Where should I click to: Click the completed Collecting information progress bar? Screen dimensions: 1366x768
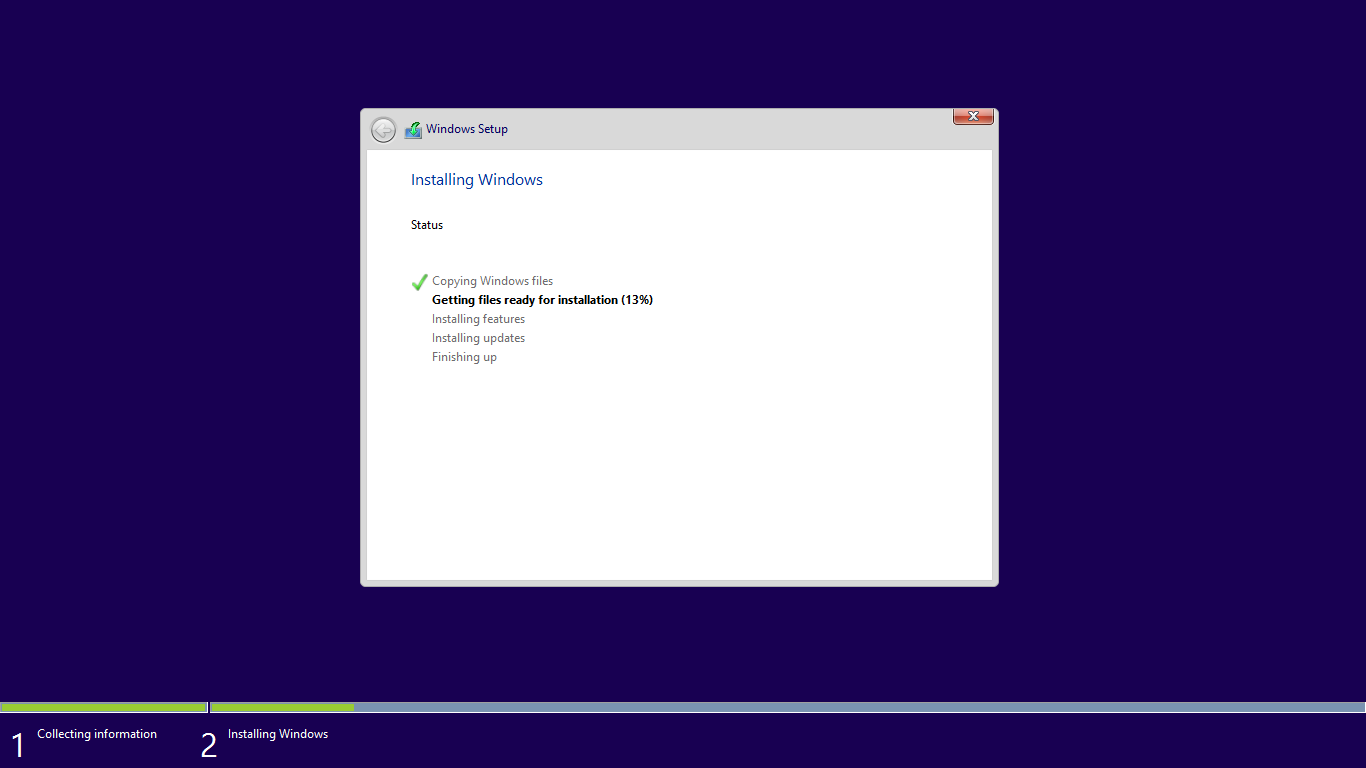click(103, 707)
